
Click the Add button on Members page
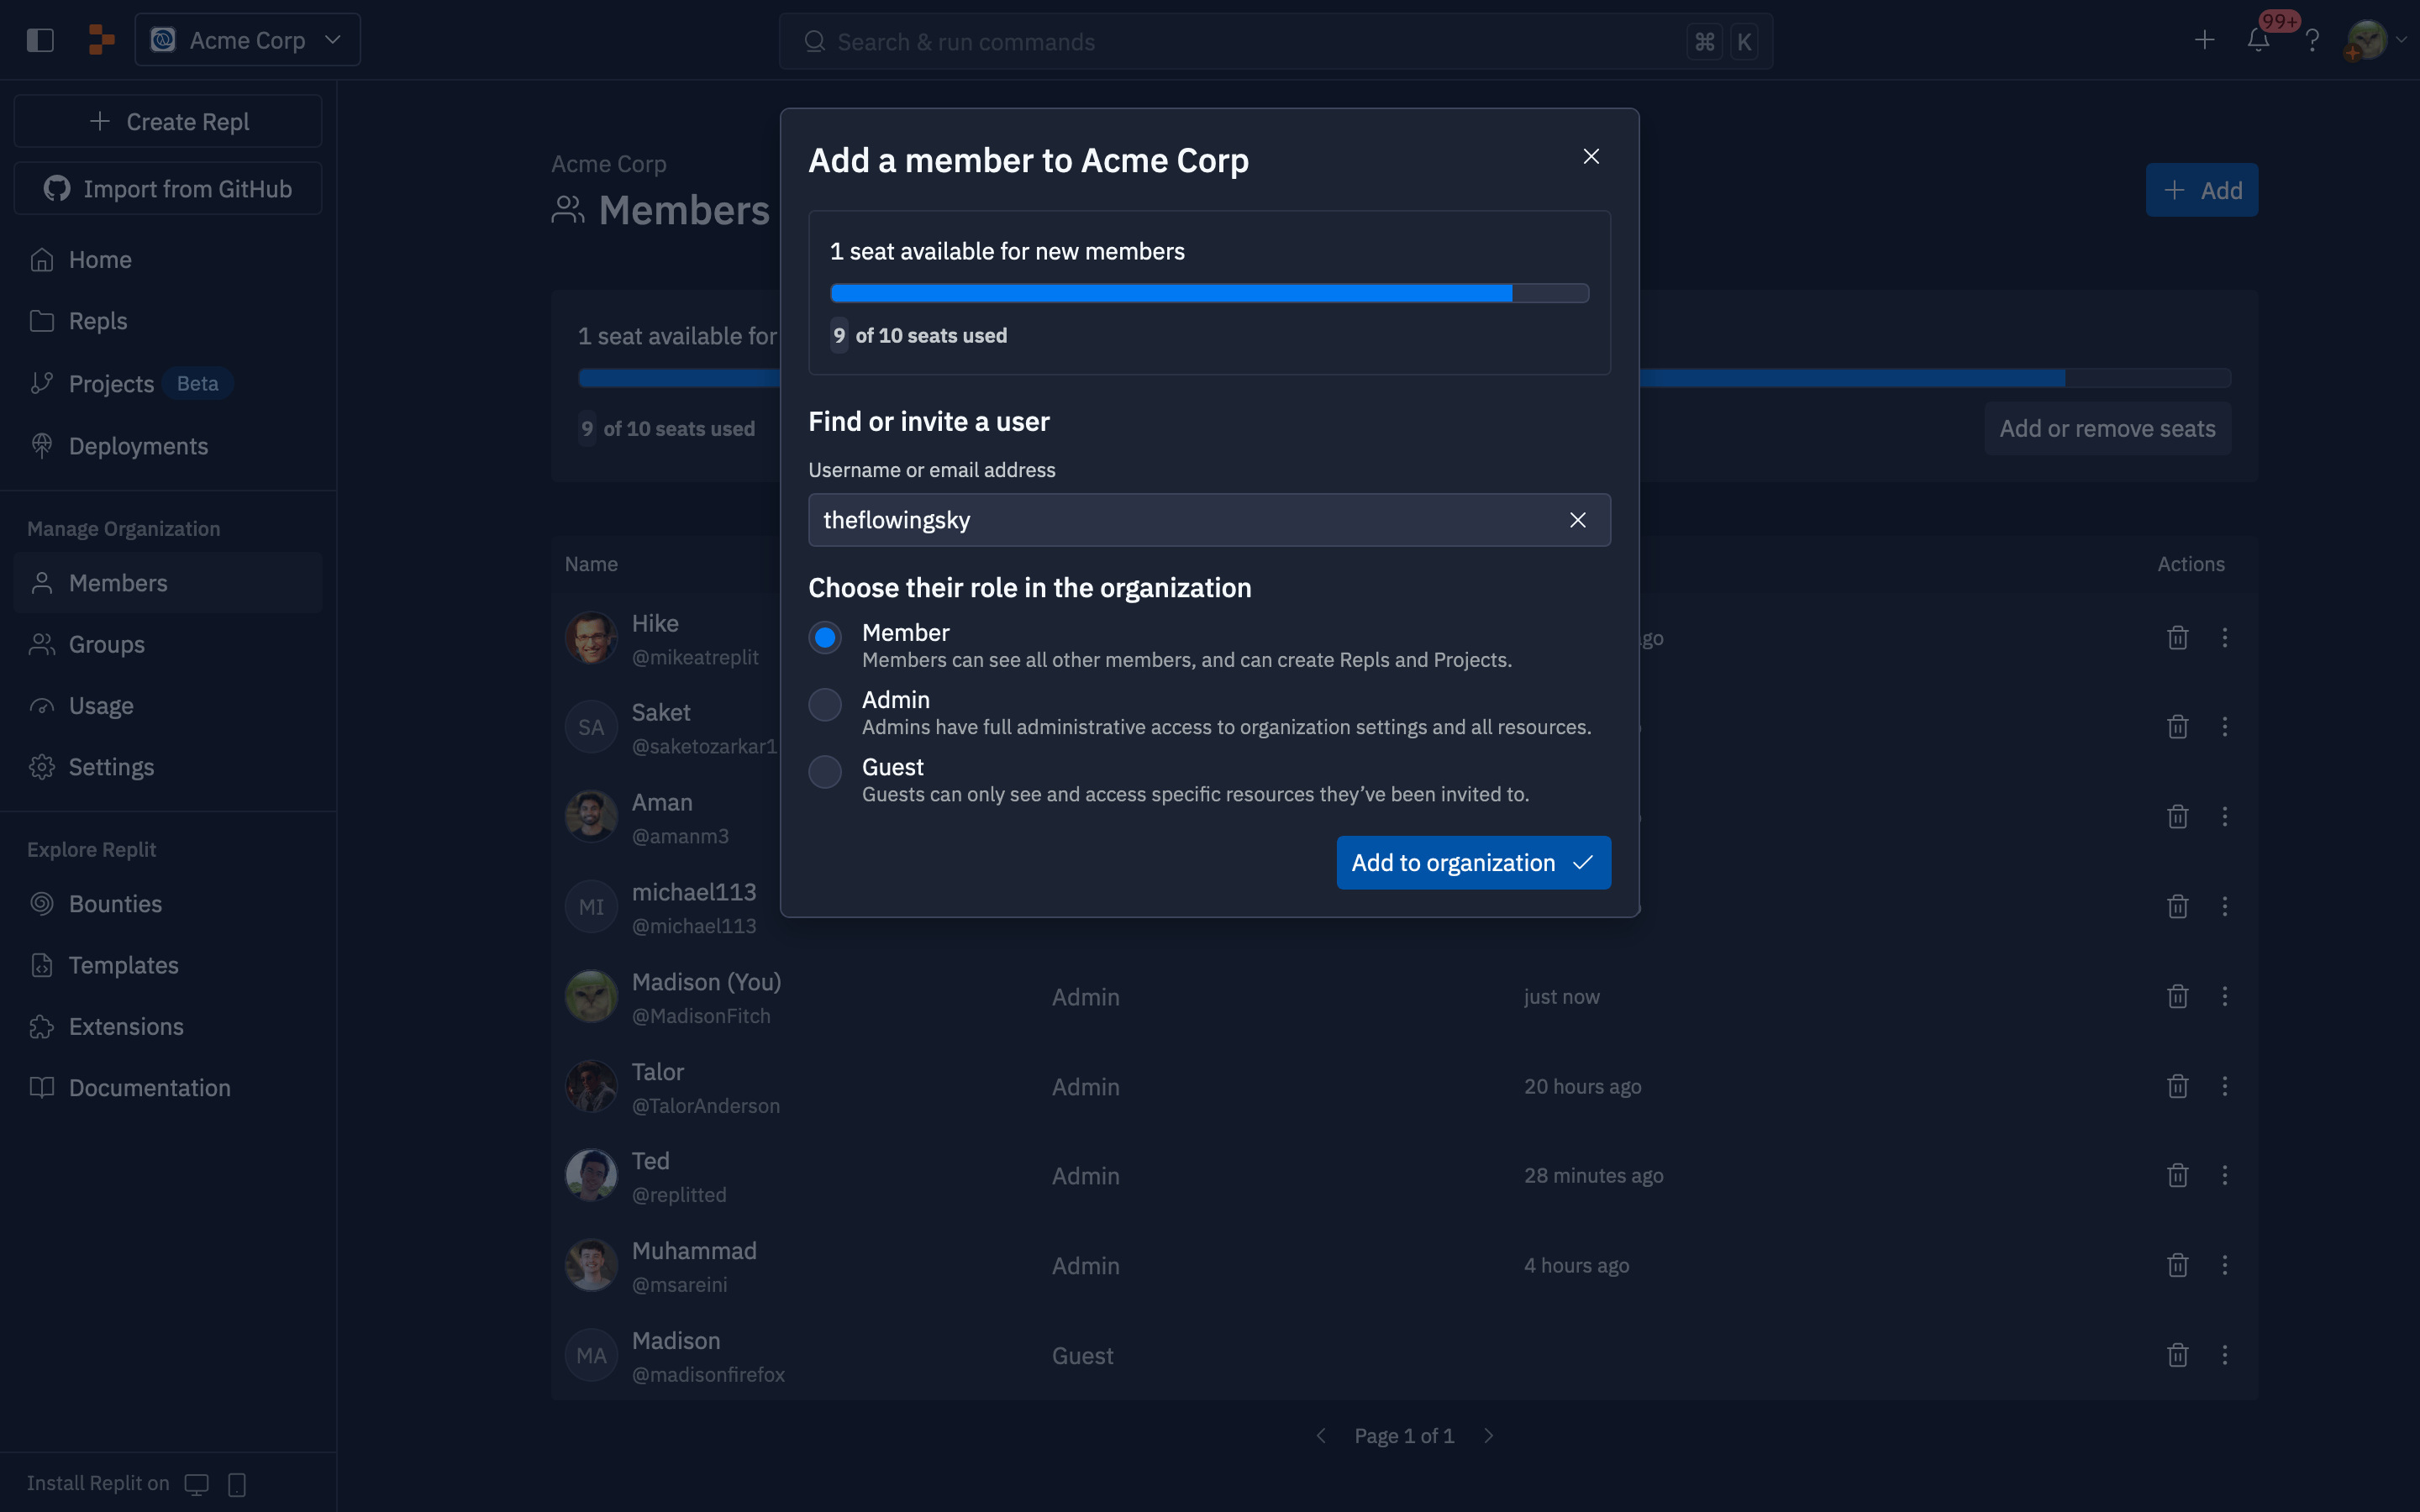(x=2201, y=190)
